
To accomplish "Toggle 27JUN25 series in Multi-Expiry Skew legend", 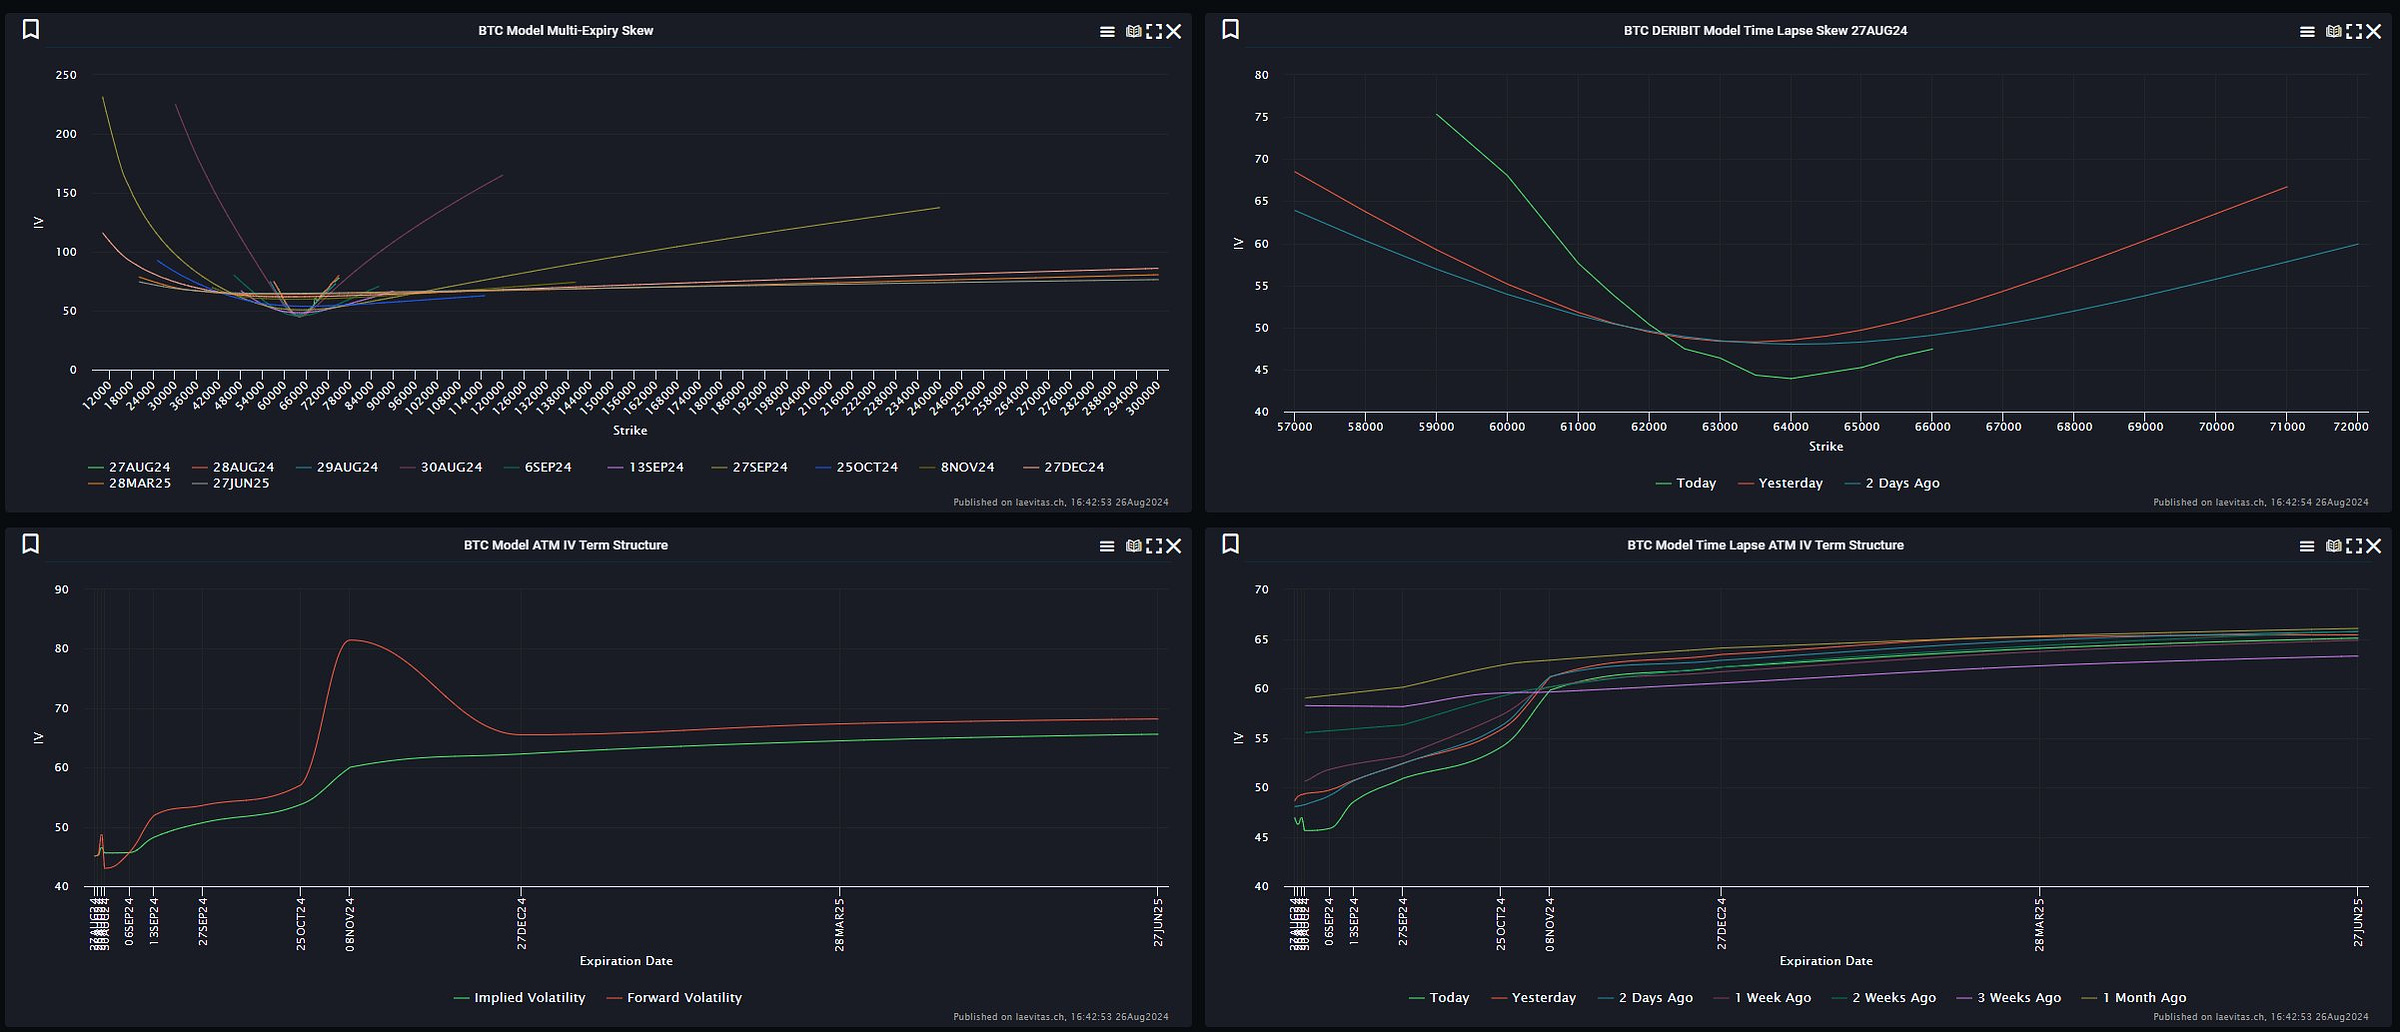I will pyautogui.click(x=231, y=483).
